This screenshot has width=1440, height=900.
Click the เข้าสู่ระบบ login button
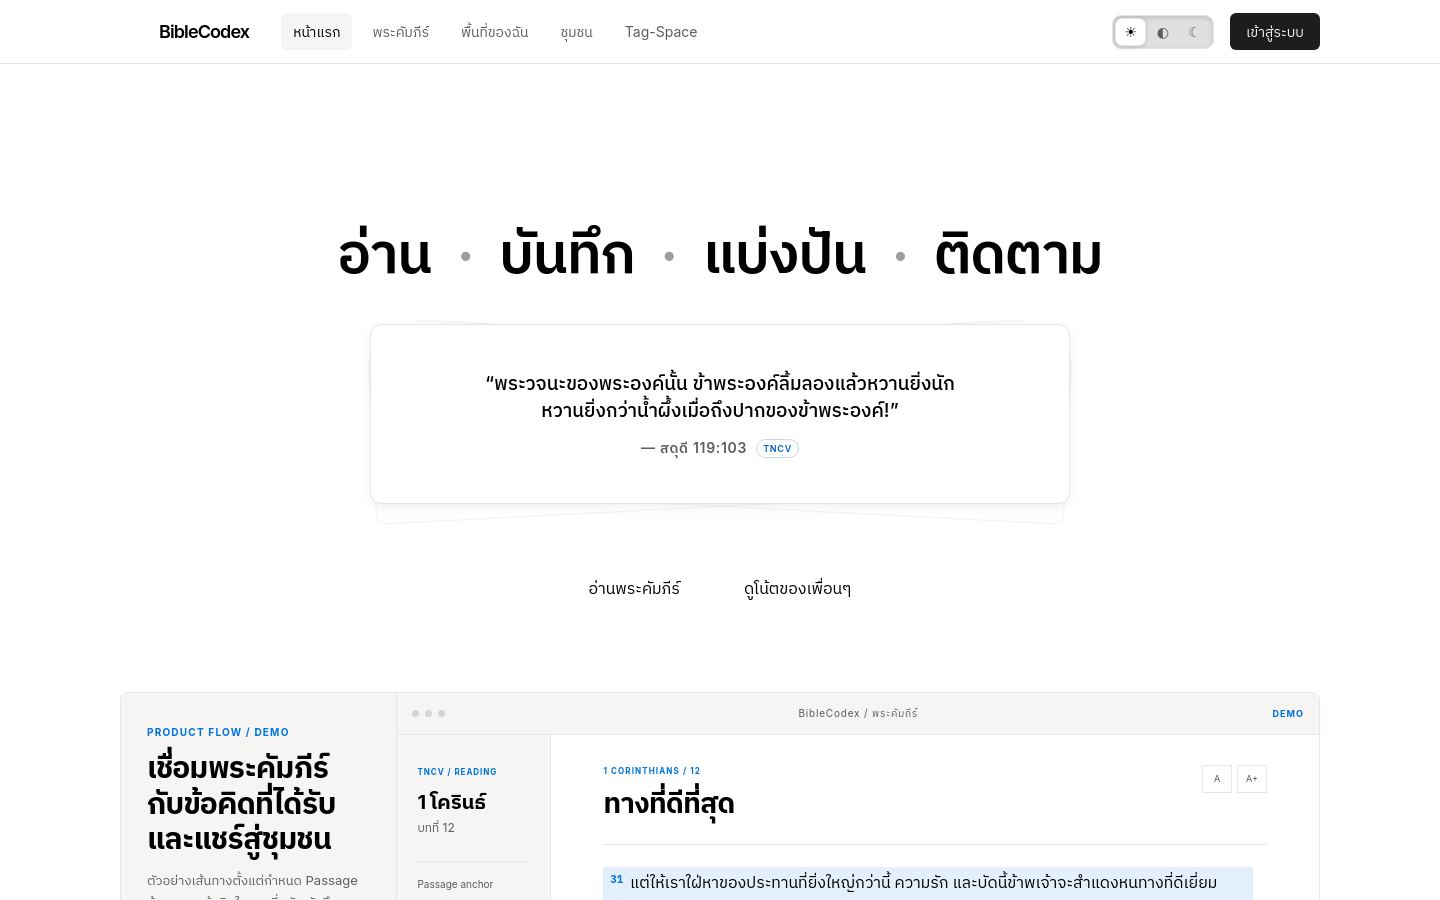1275,32
